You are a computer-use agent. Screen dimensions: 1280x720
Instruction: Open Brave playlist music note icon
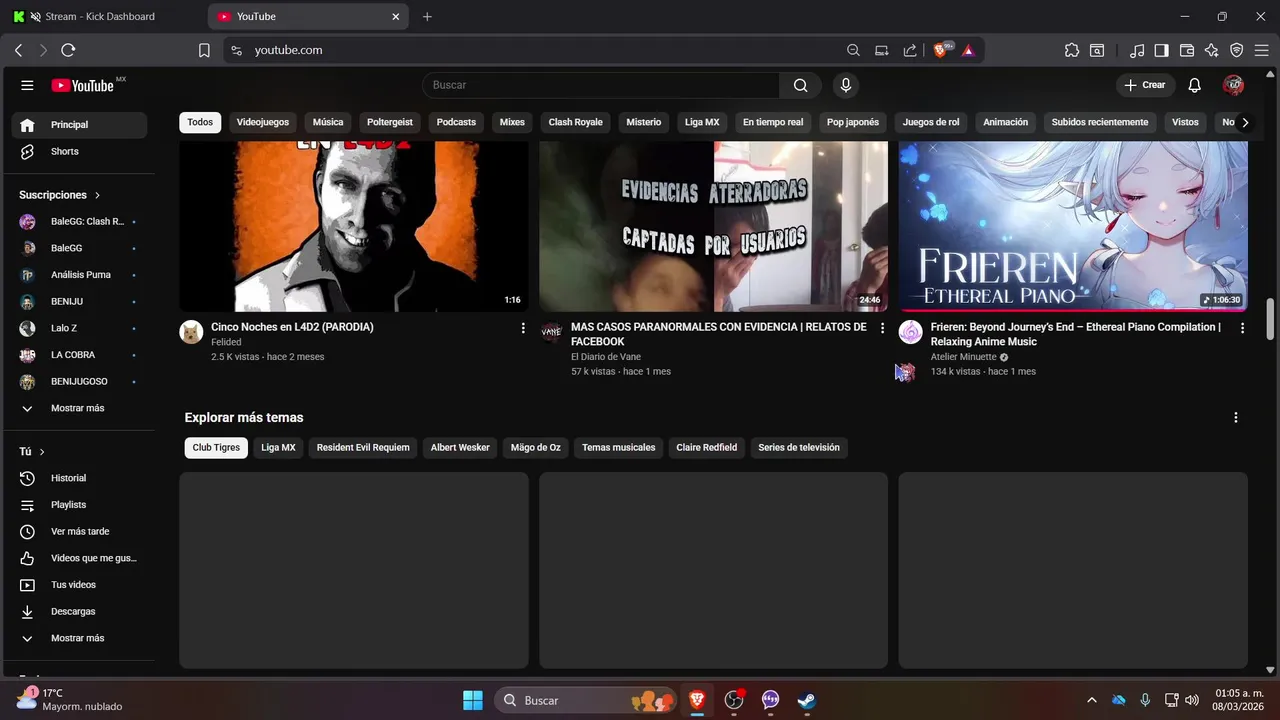[x=1137, y=50]
